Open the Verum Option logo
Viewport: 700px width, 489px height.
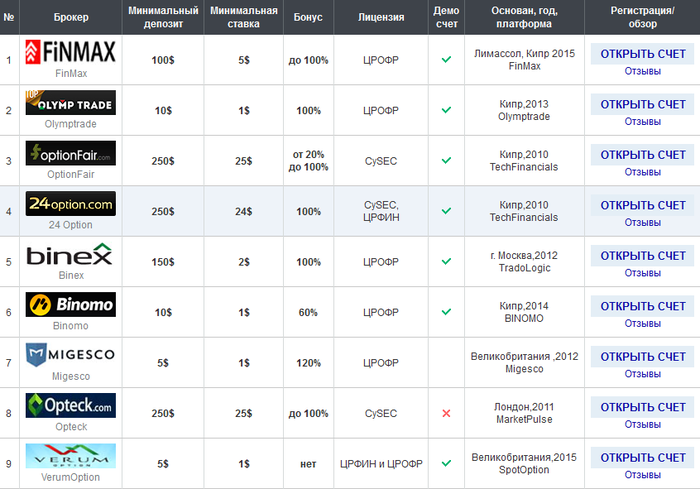[x=71, y=456]
